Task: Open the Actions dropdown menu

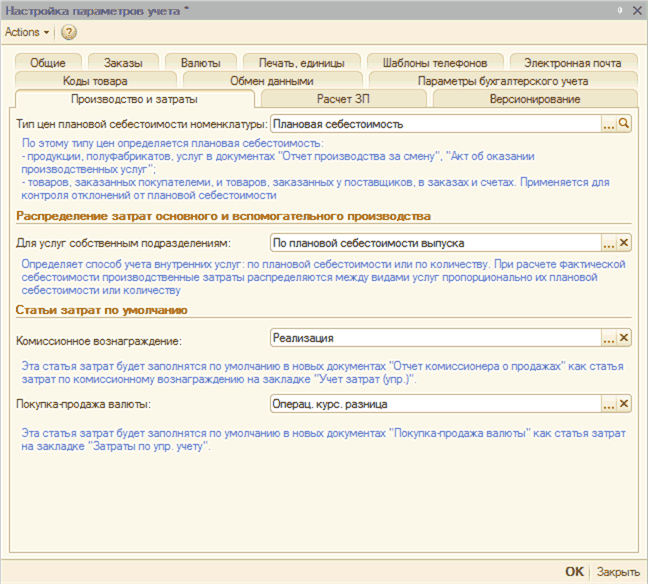Action: [x=27, y=32]
